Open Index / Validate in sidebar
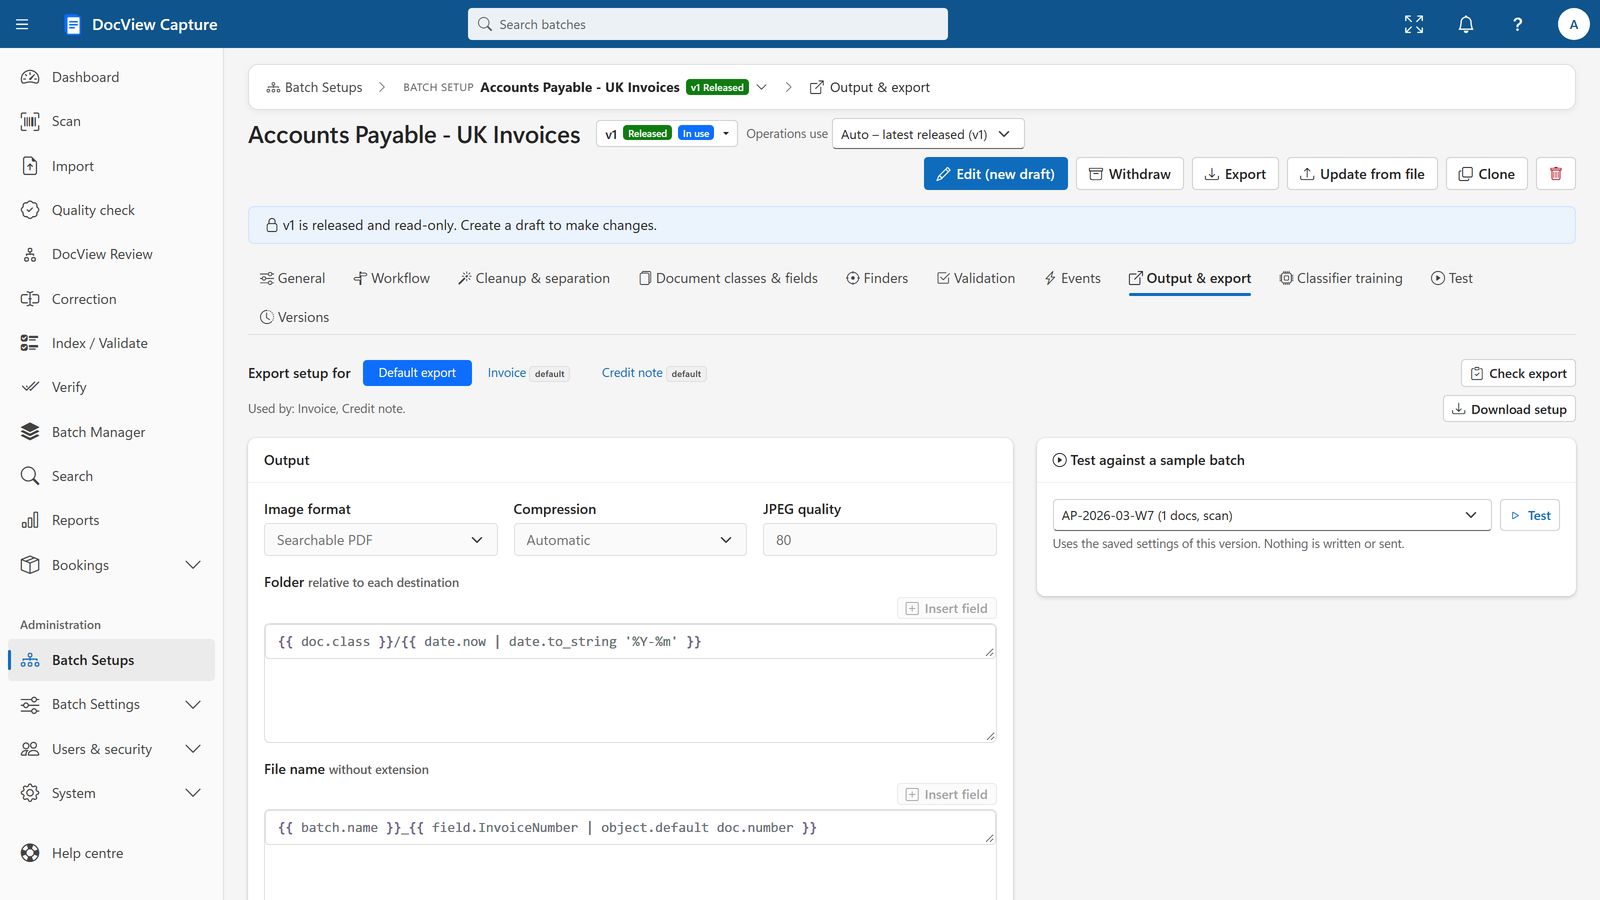The height and width of the screenshot is (900, 1600). point(111,343)
